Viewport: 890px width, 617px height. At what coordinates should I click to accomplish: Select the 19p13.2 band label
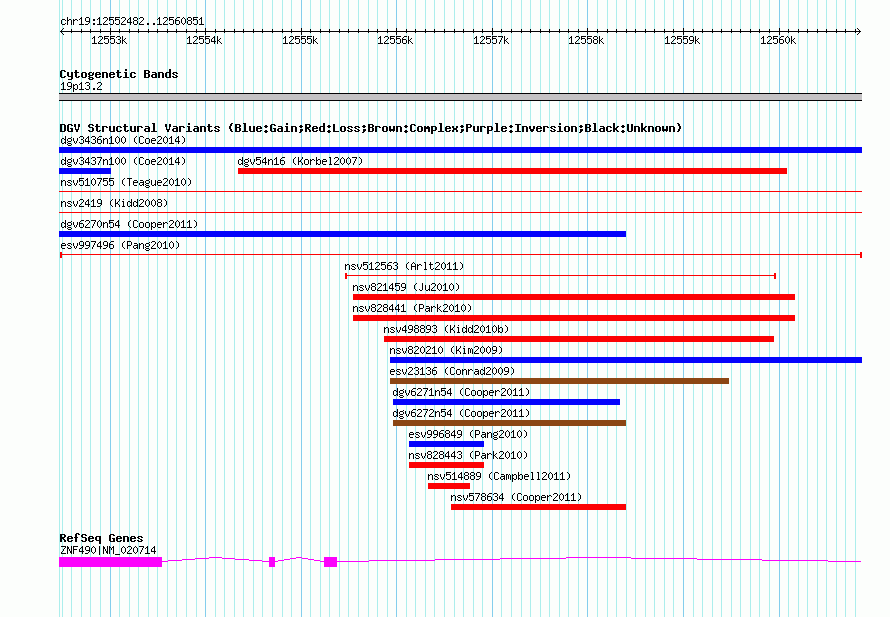coord(81,86)
